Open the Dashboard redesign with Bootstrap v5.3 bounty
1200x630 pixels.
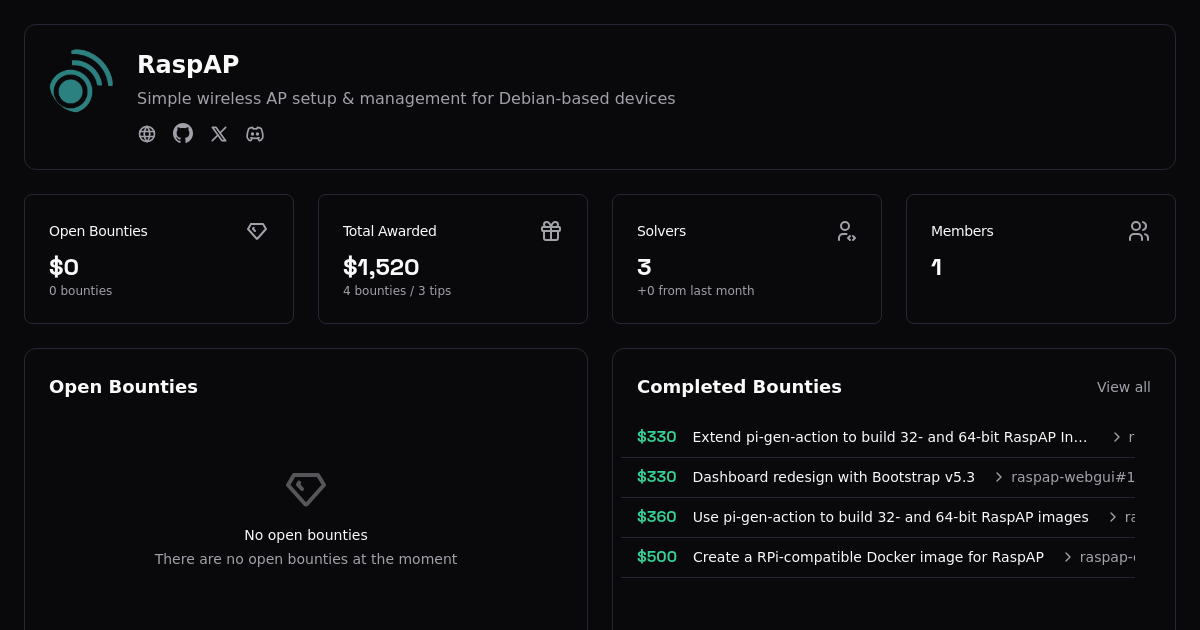pyautogui.click(x=833, y=477)
